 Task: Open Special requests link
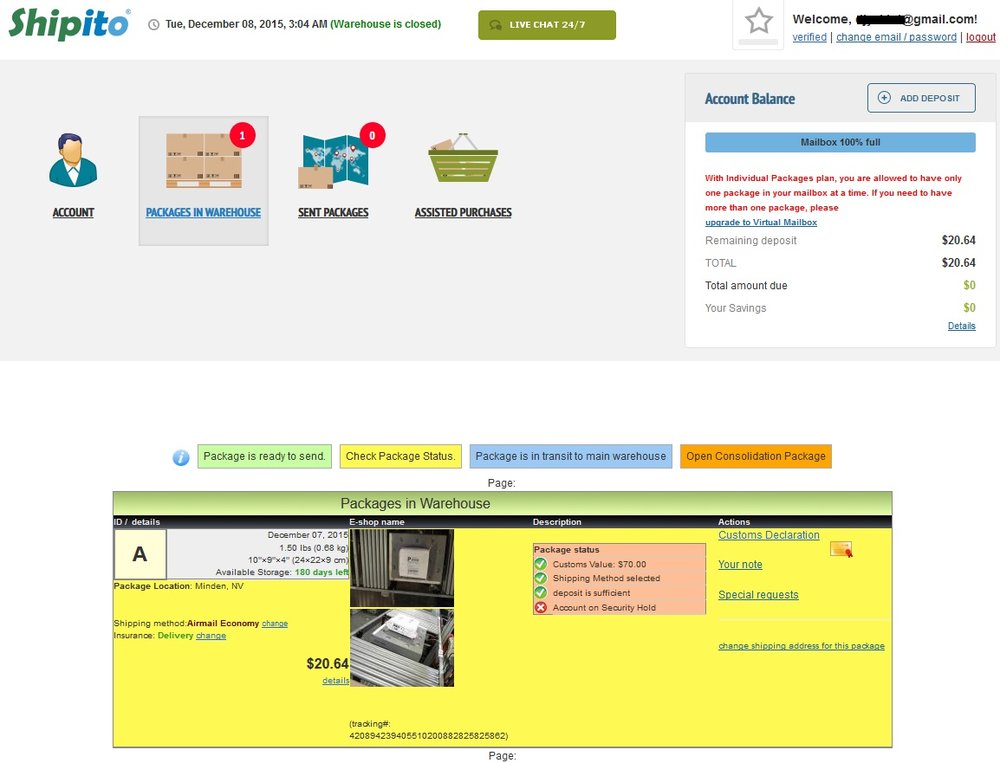pyautogui.click(x=758, y=595)
